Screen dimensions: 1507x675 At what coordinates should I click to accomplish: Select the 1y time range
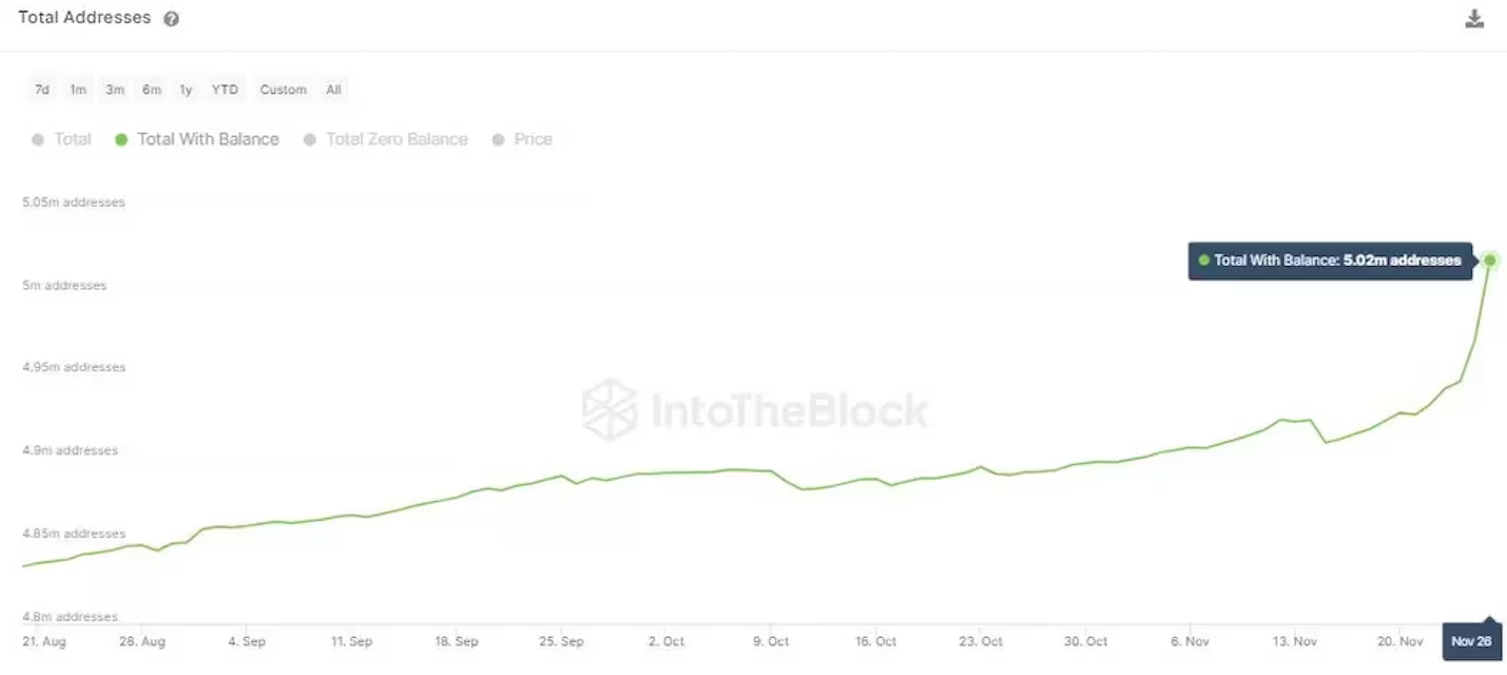click(186, 89)
